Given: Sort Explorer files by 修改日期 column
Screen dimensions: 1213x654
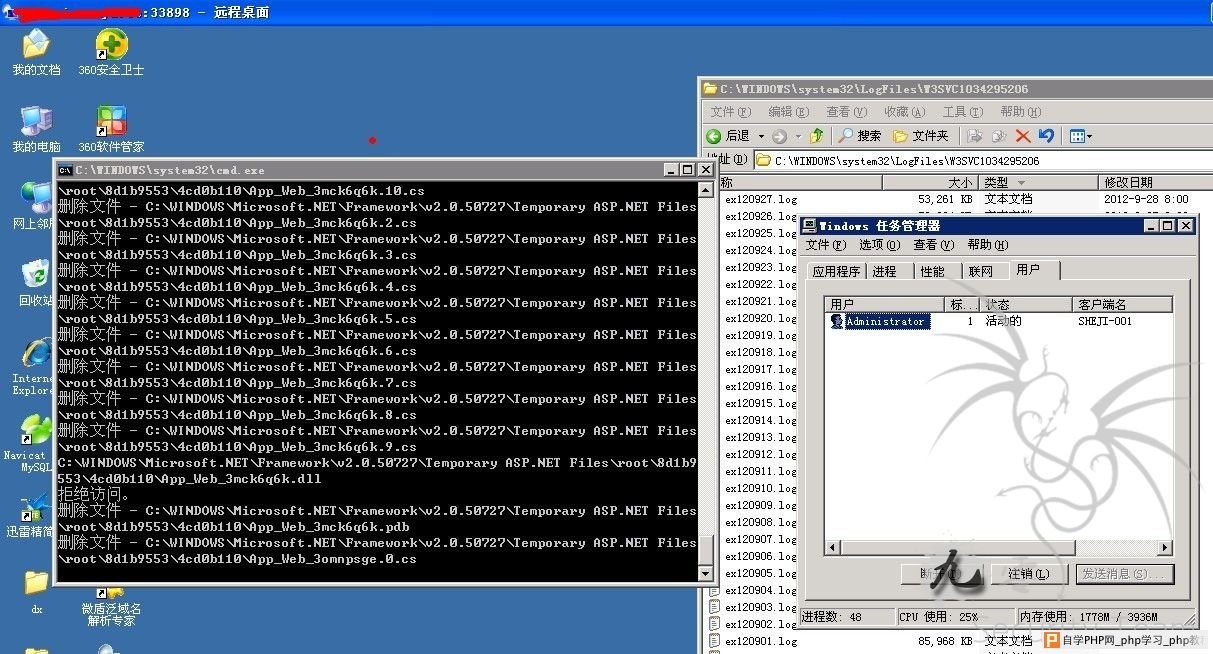Looking at the screenshot, I should coord(1155,183).
